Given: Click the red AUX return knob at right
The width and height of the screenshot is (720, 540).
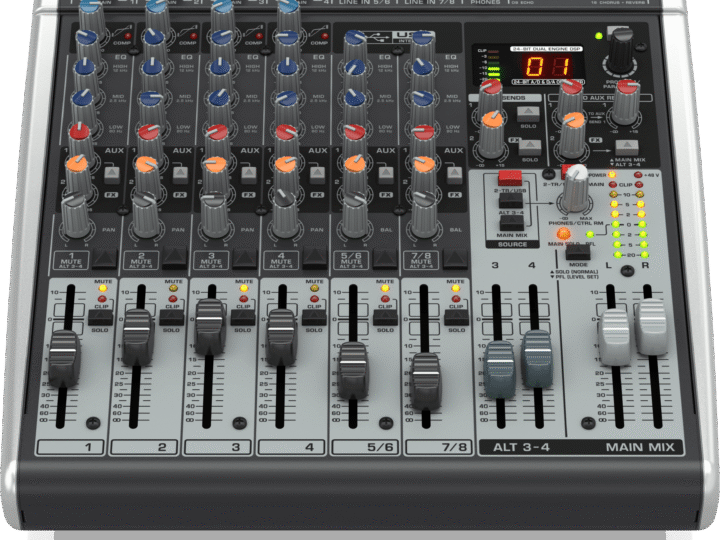Looking at the screenshot, I should (626, 102).
